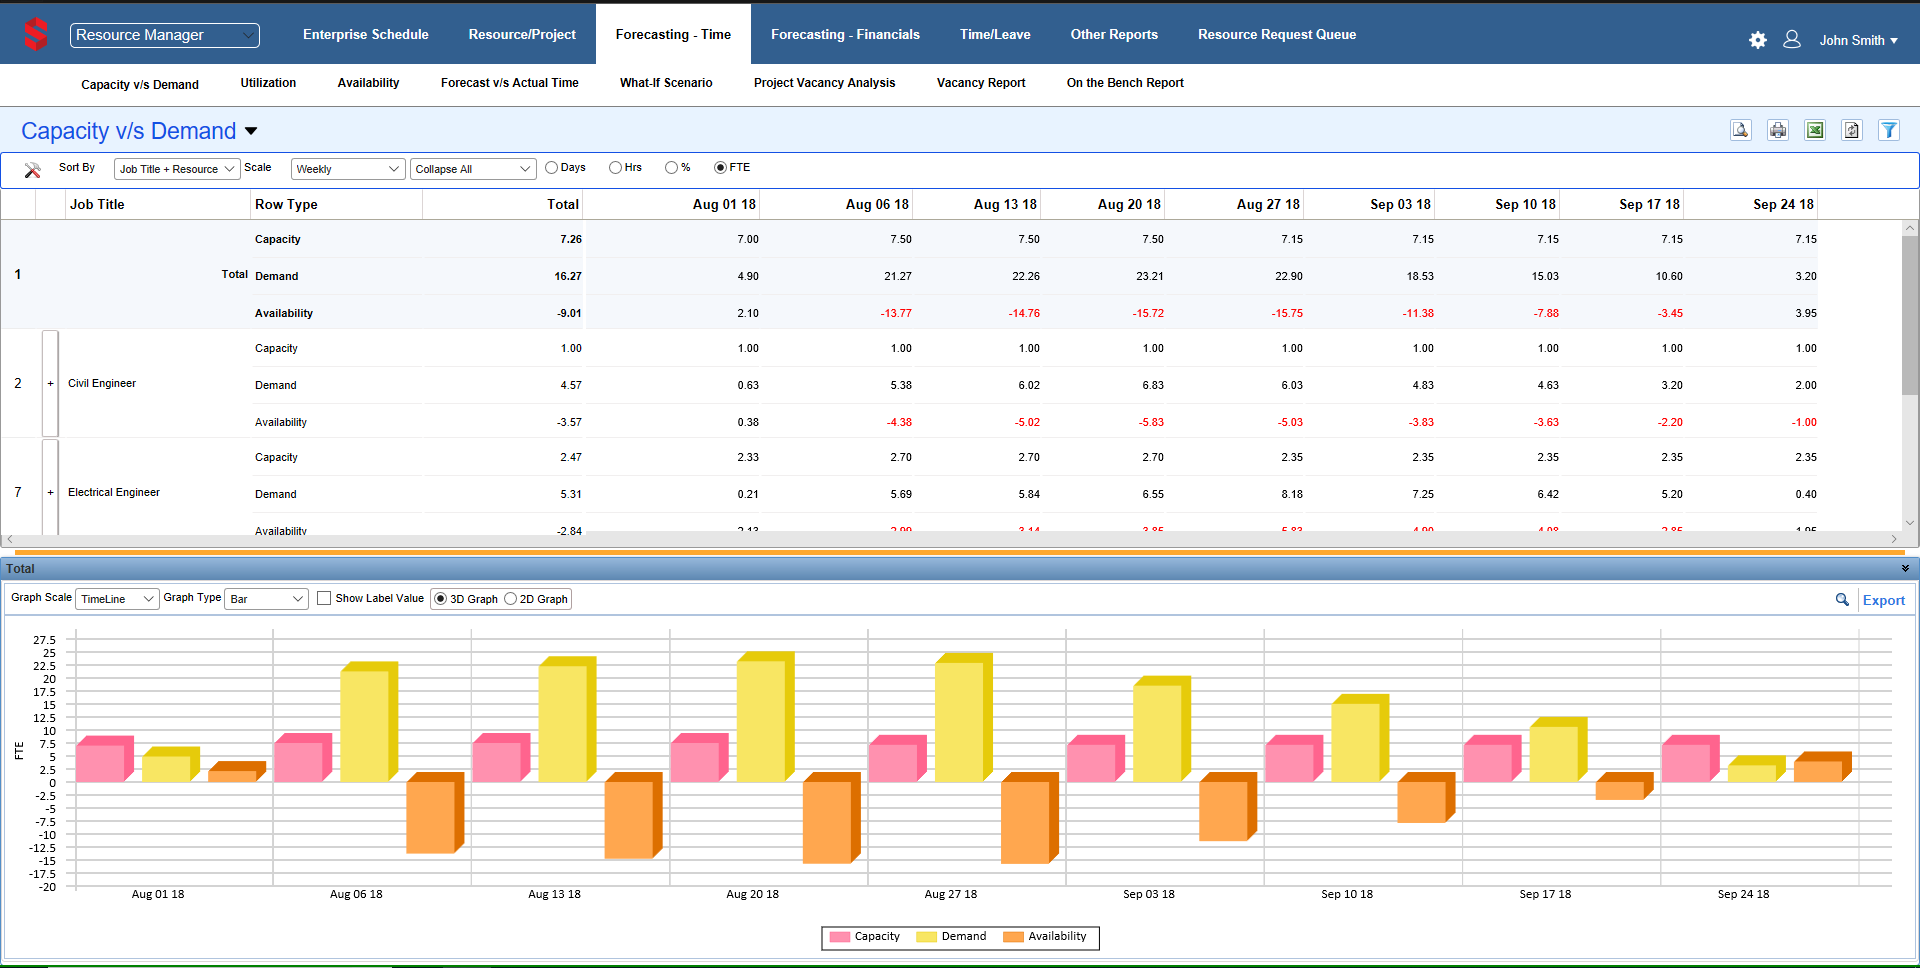1920x968 pixels.
Task: Click the printer icon
Action: coord(1778,130)
